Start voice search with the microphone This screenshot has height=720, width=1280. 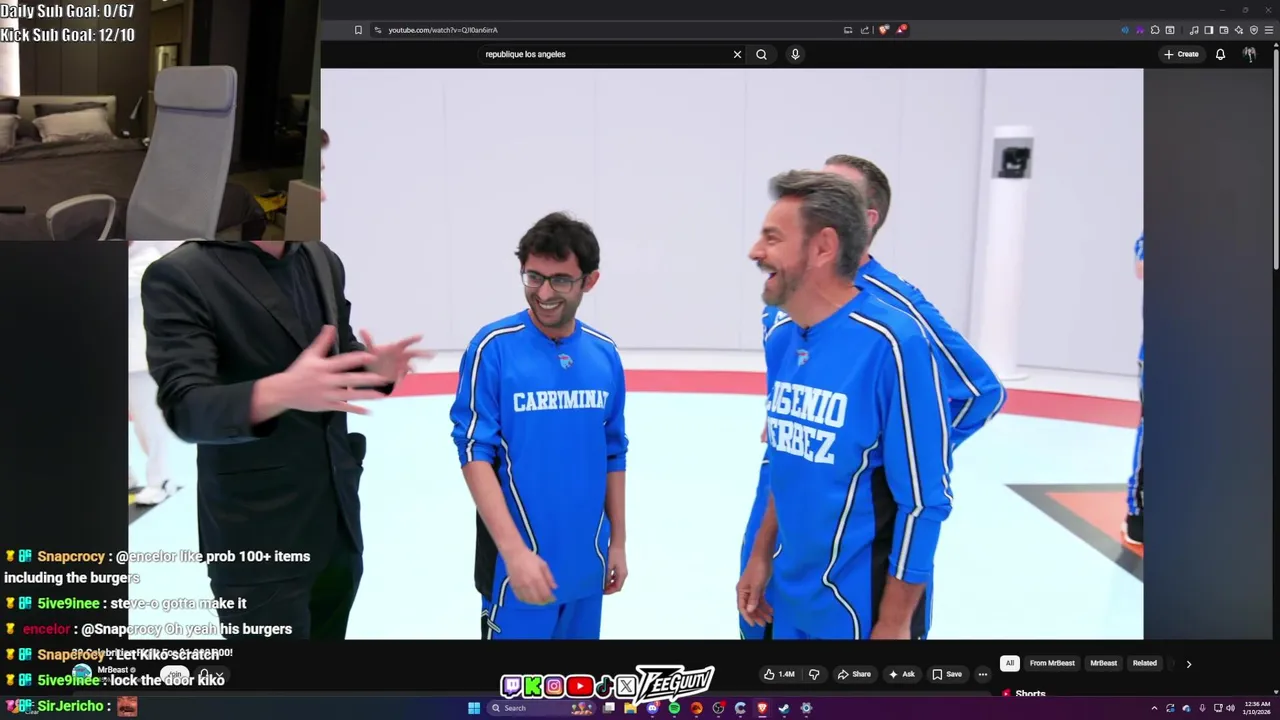[795, 54]
